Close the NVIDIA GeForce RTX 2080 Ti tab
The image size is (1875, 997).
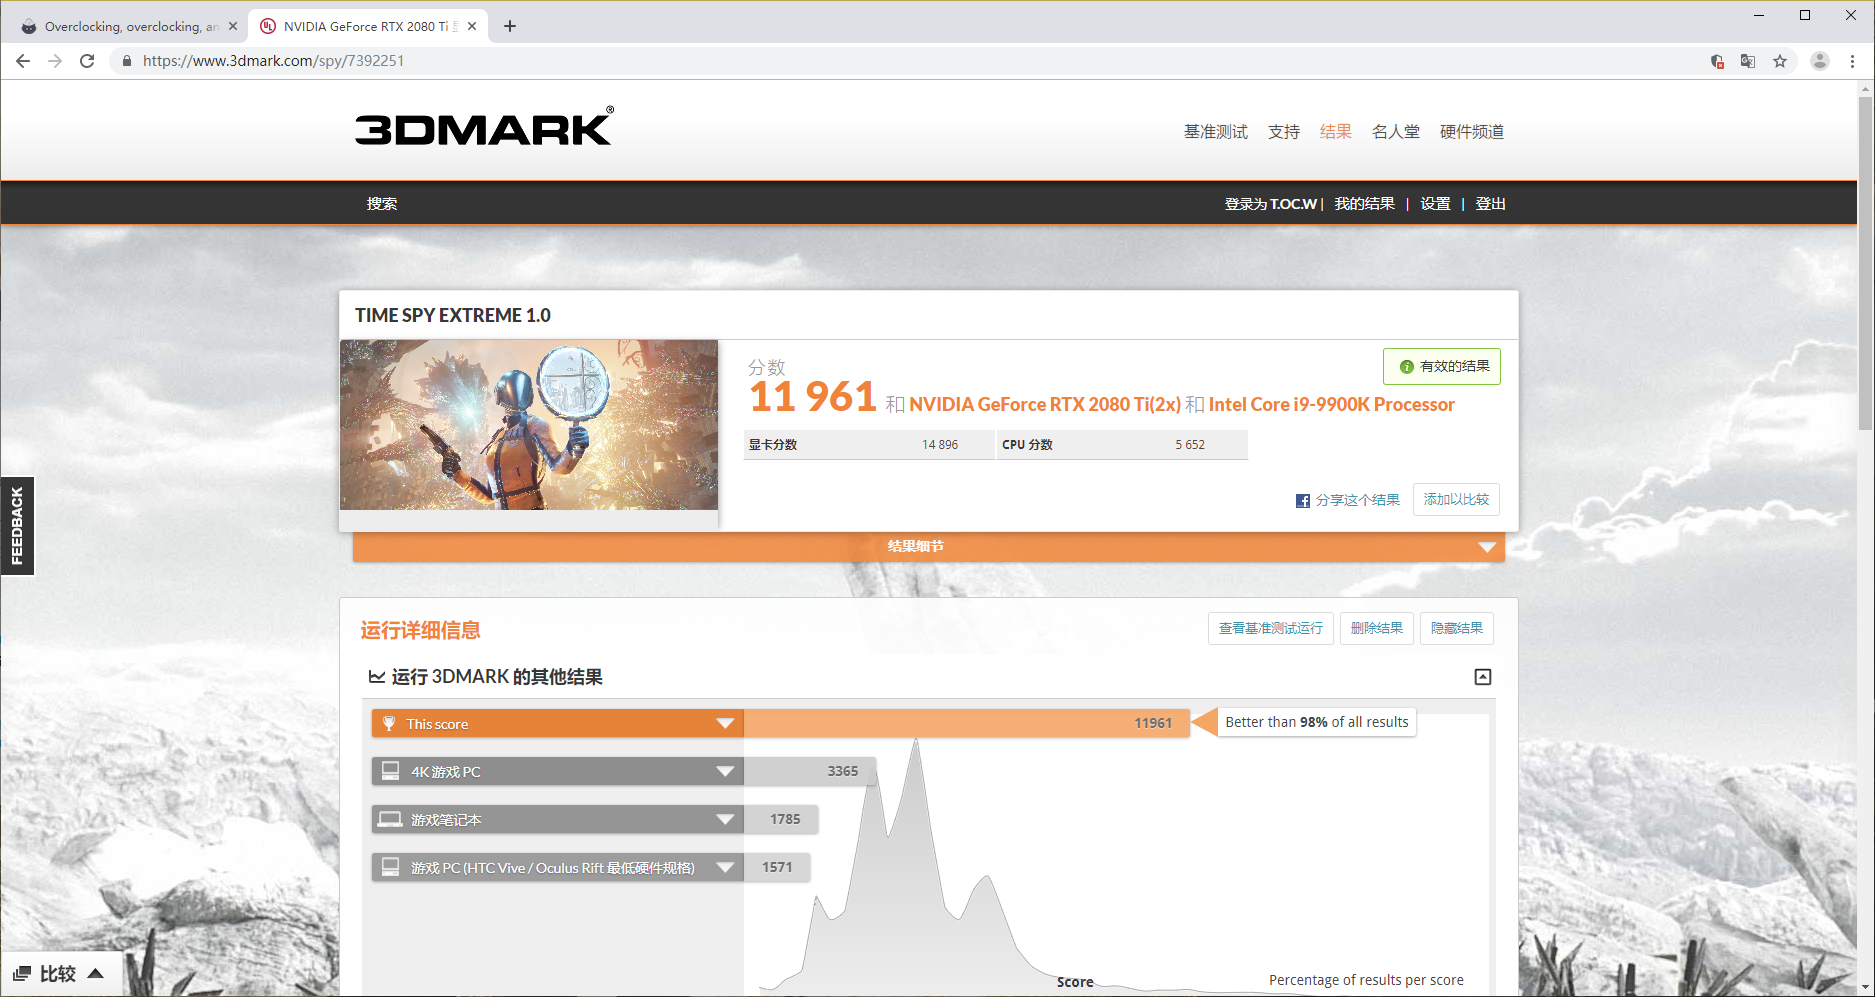click(472, 26)
